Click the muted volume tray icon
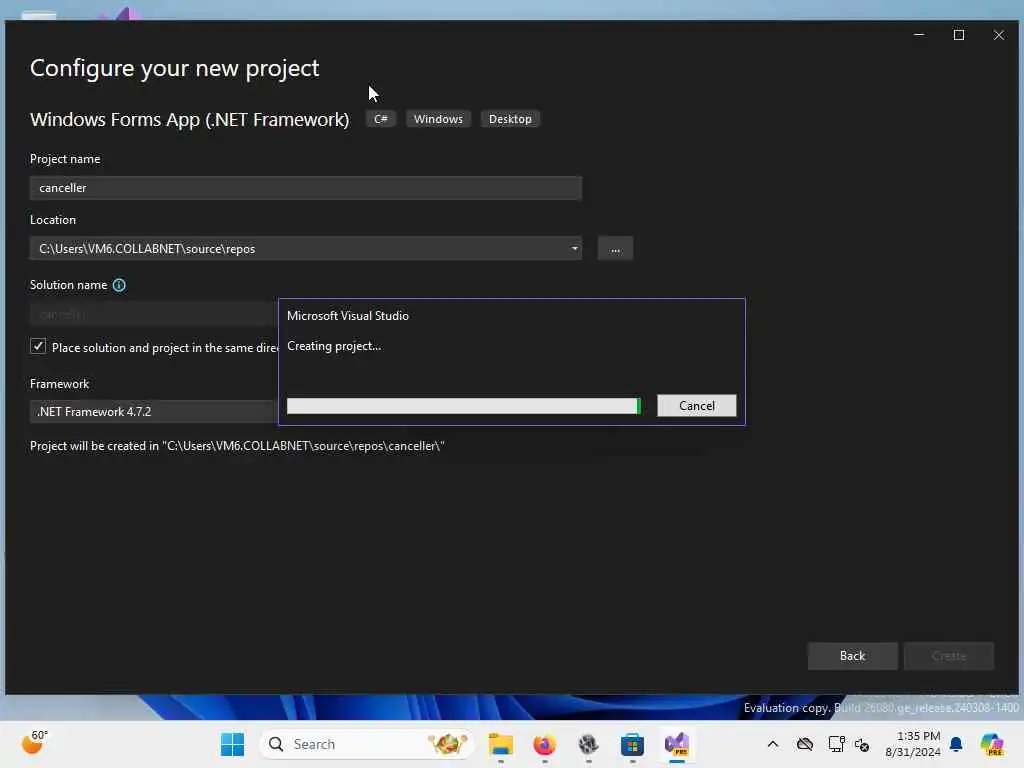This screenshot has height=768, width=1024. click(862, 745)
